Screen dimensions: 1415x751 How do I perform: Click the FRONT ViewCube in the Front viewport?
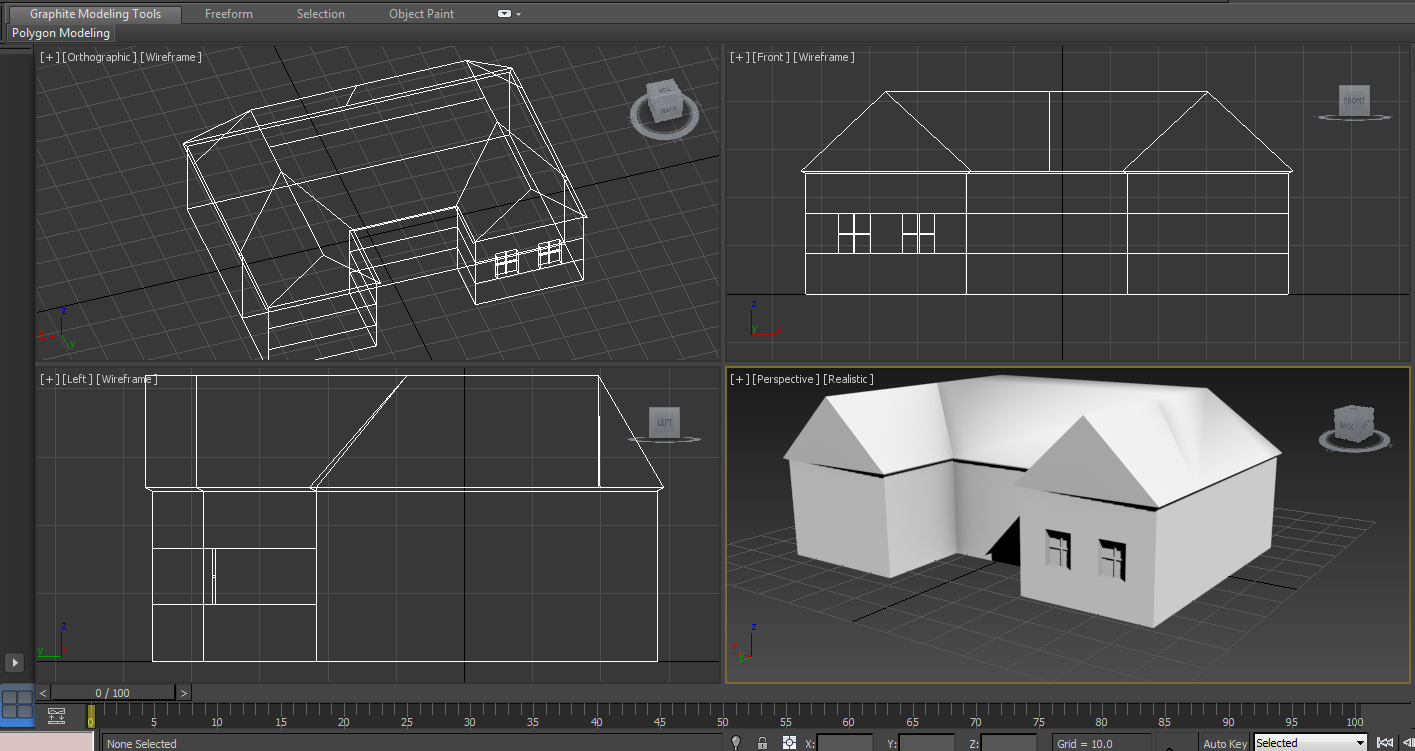(1353, 99)
